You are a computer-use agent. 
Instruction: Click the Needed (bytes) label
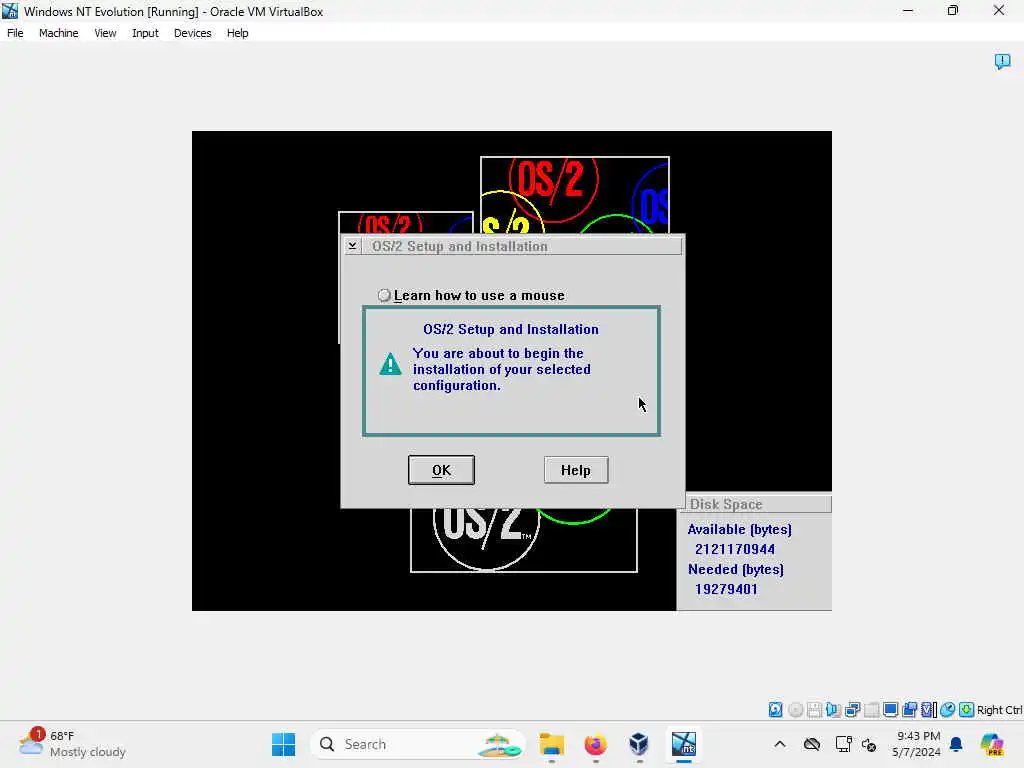point(735,569)
